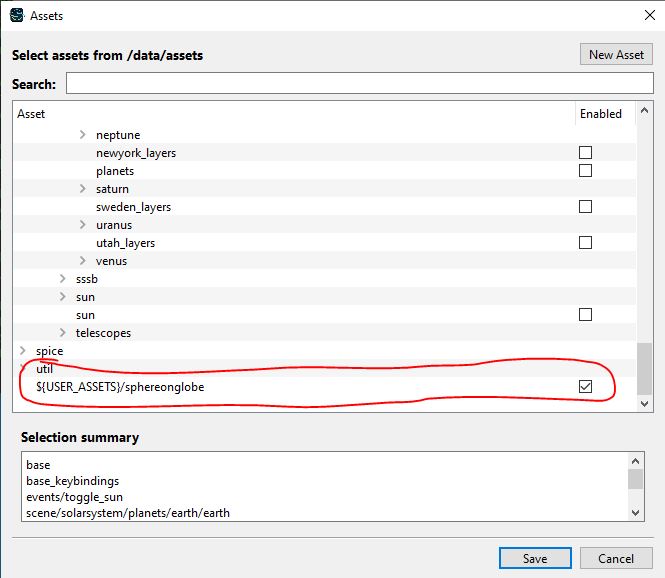Image resolution: width=665 pixels, height=578 pixels.
Task: Select the newyork_layers row text
Action: point(136,153)
